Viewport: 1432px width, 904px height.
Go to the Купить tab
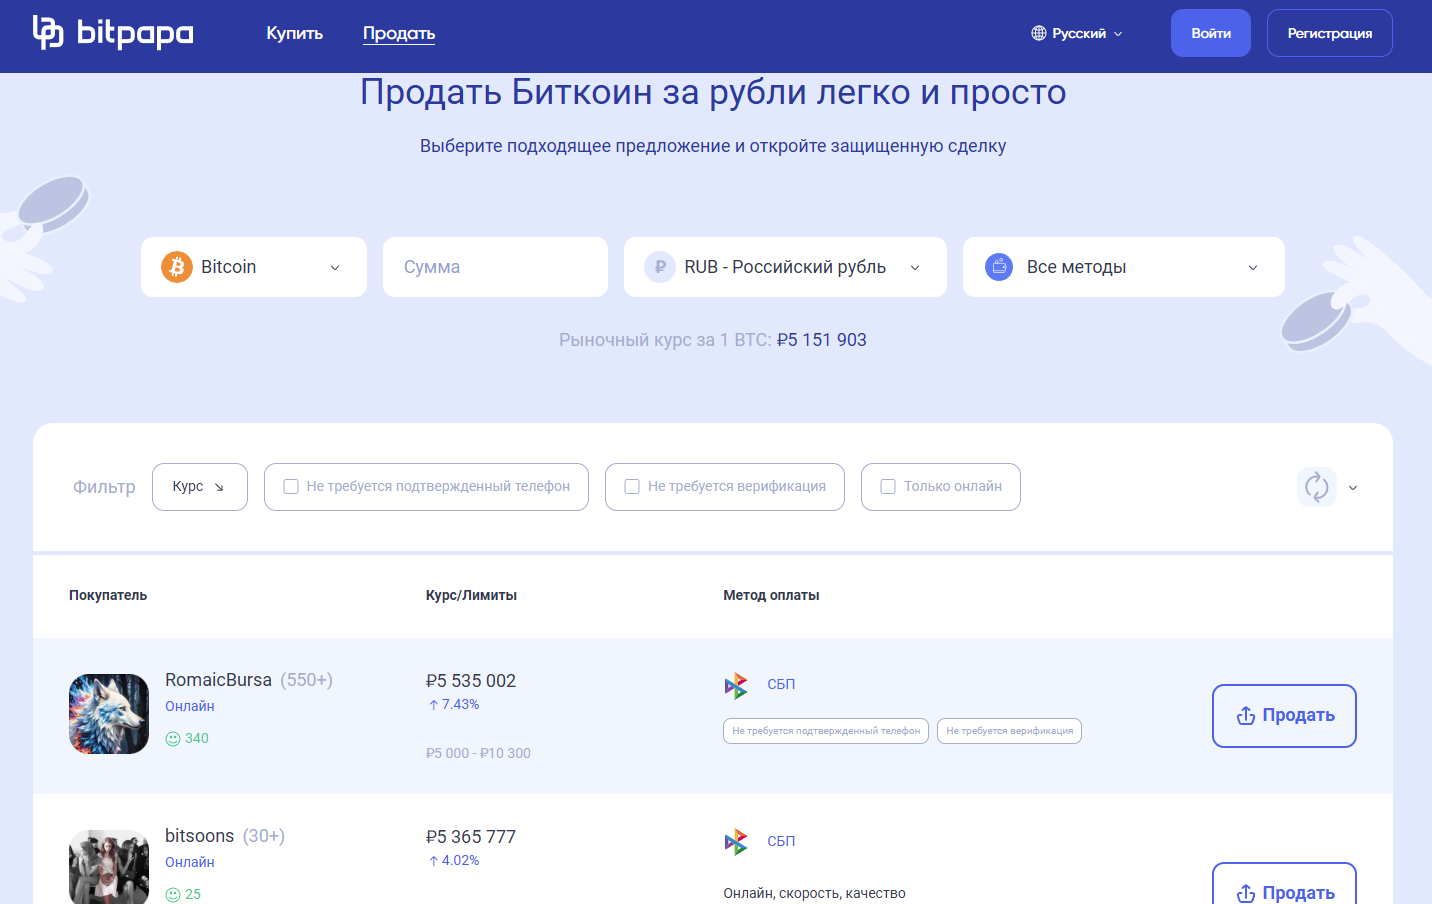(x=294, y=33)
